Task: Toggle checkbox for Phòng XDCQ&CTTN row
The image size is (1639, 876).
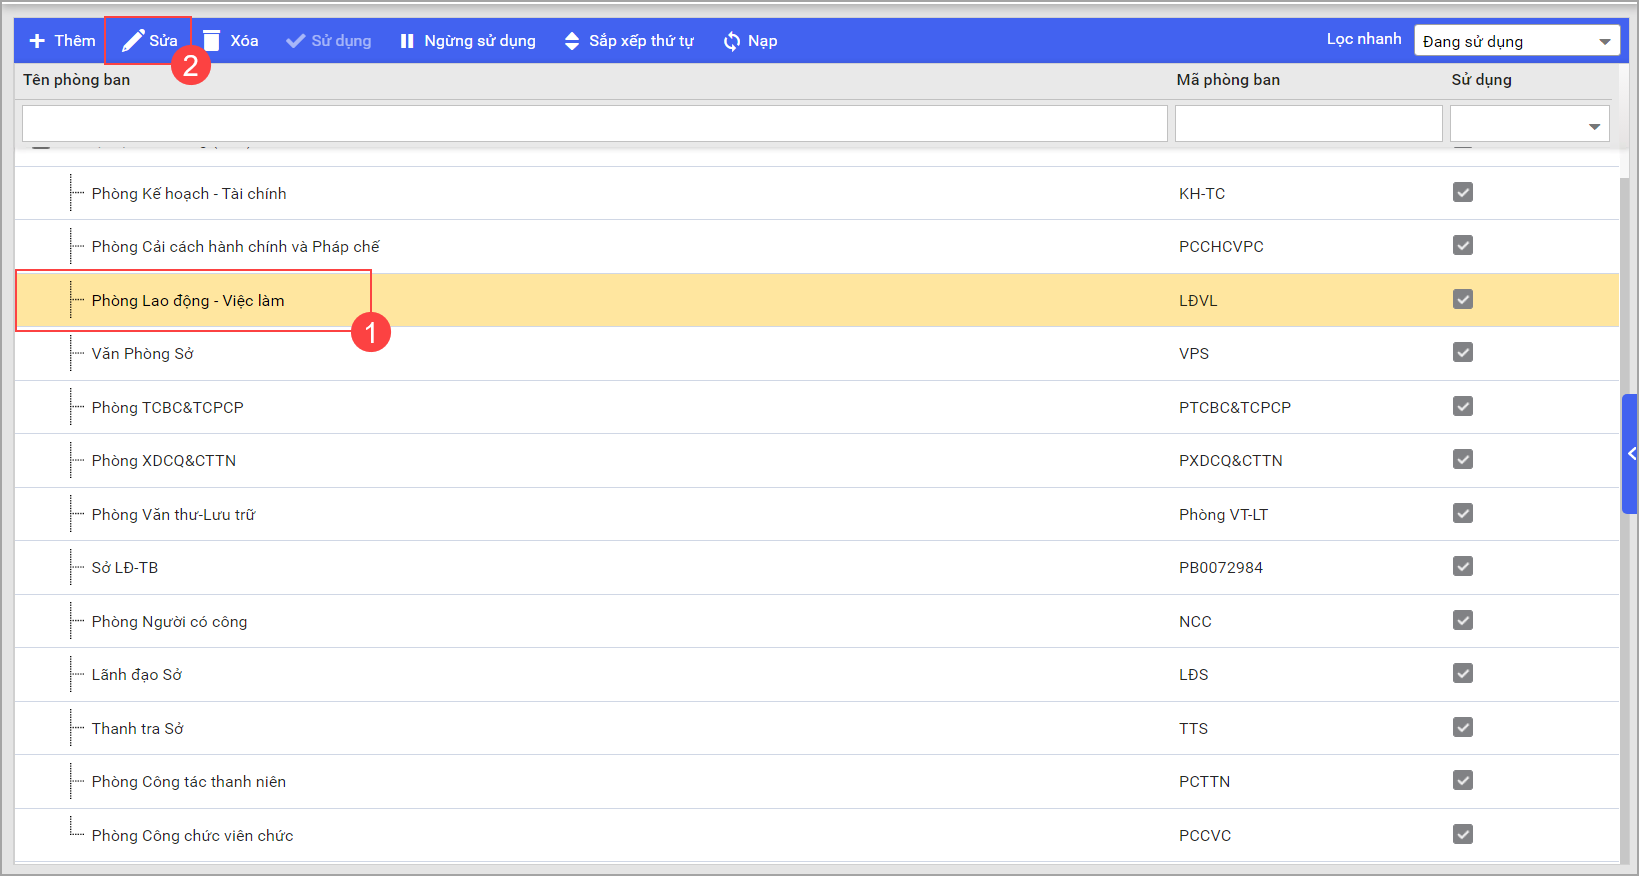Action: tap(1463, 459)
